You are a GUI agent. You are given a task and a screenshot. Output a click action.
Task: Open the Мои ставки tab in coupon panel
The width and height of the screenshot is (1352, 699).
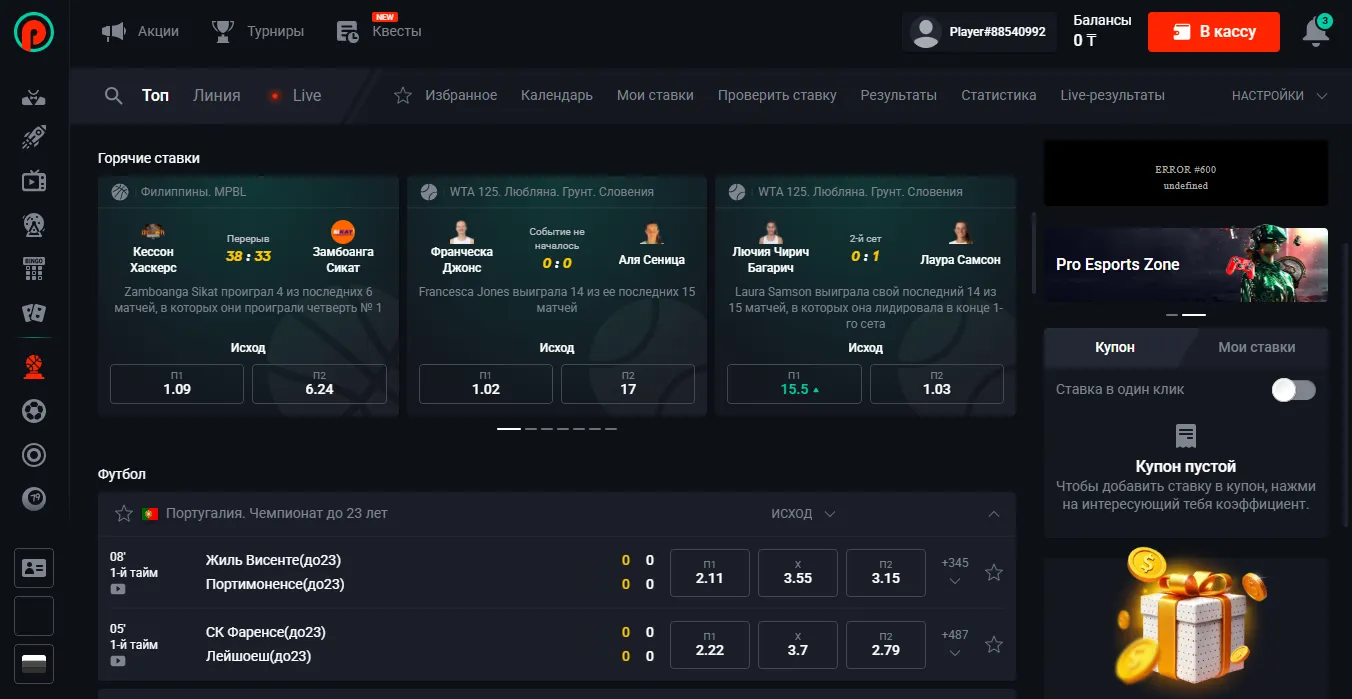pyautogui.click(x=1256, y=347)
